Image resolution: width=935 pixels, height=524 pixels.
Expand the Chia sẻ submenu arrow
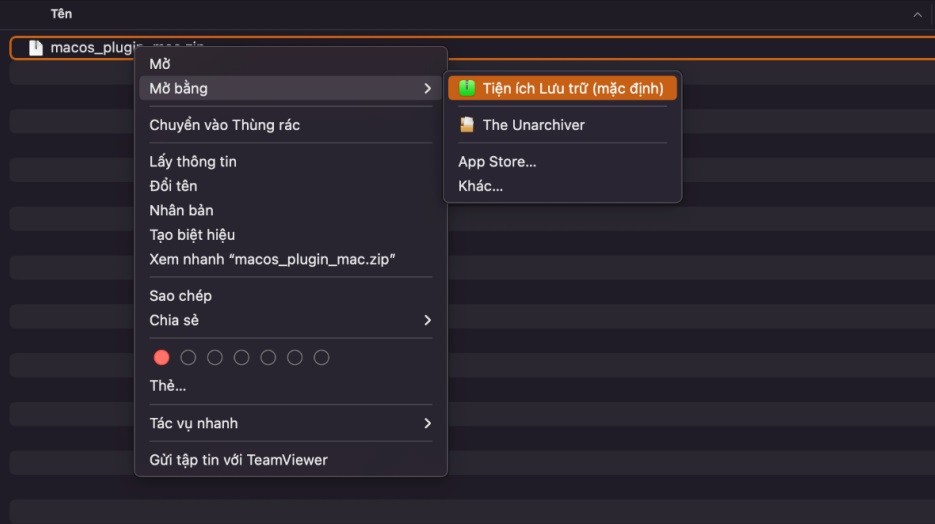tap(427, 320)
